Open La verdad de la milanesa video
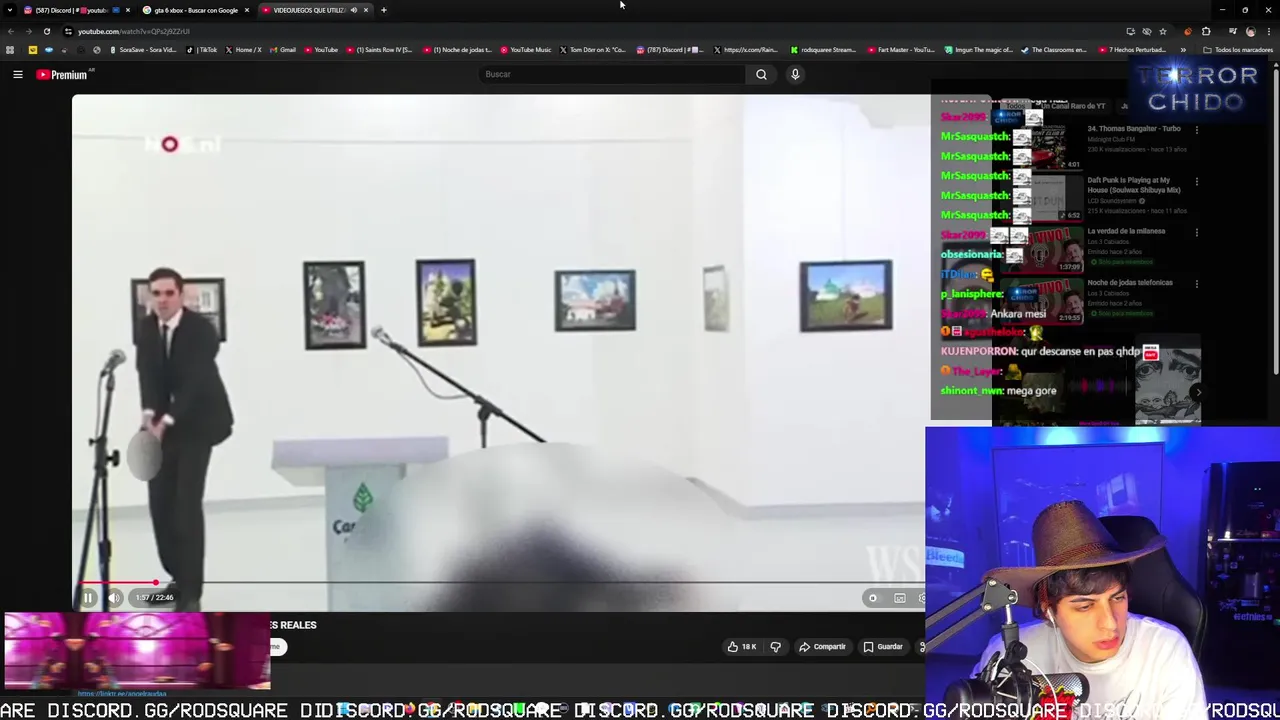This screenshot has width=1280, height=720. [x=1126, y=231]
